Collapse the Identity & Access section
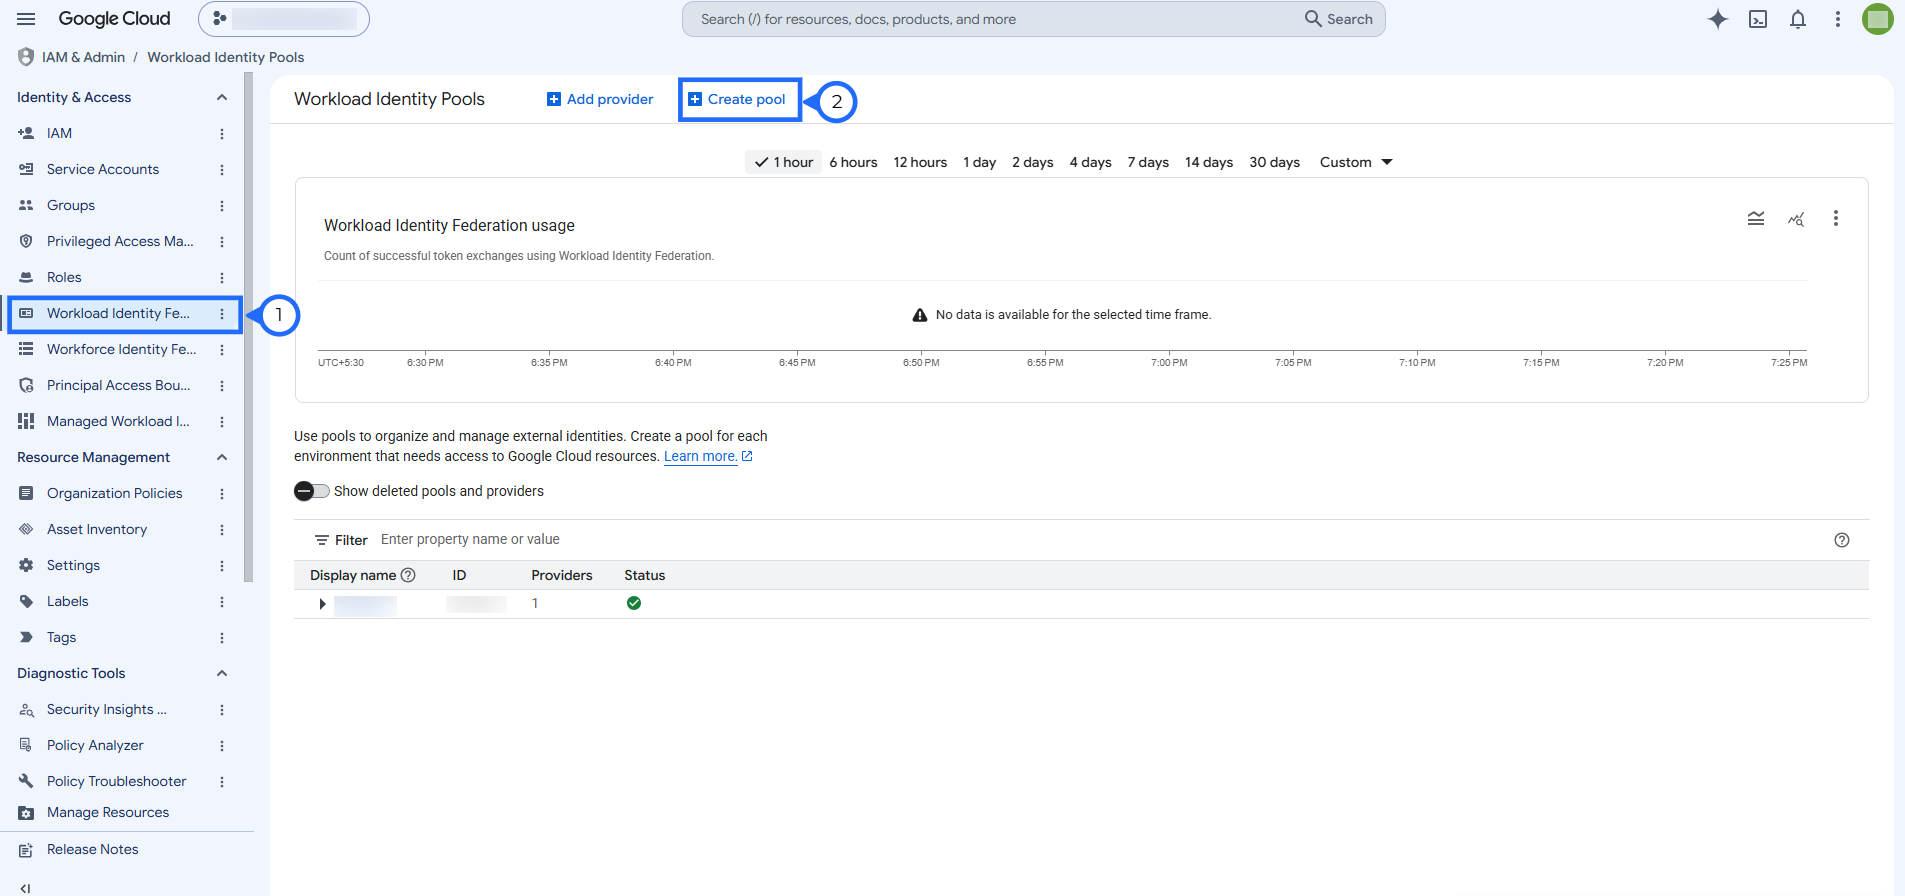Screen dimensions: 1905x896 pos(222,97)
